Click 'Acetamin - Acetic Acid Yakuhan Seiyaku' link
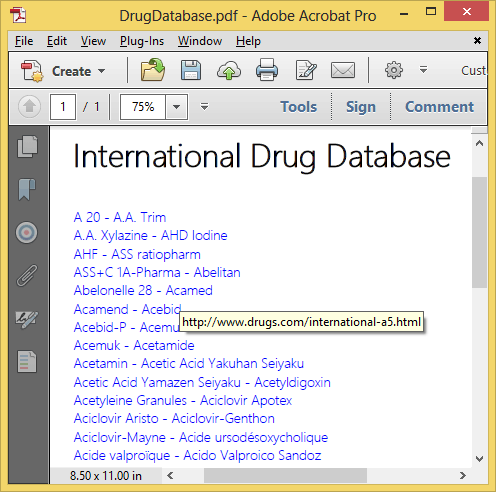This screenshot has height=492, width=496. 189,363
